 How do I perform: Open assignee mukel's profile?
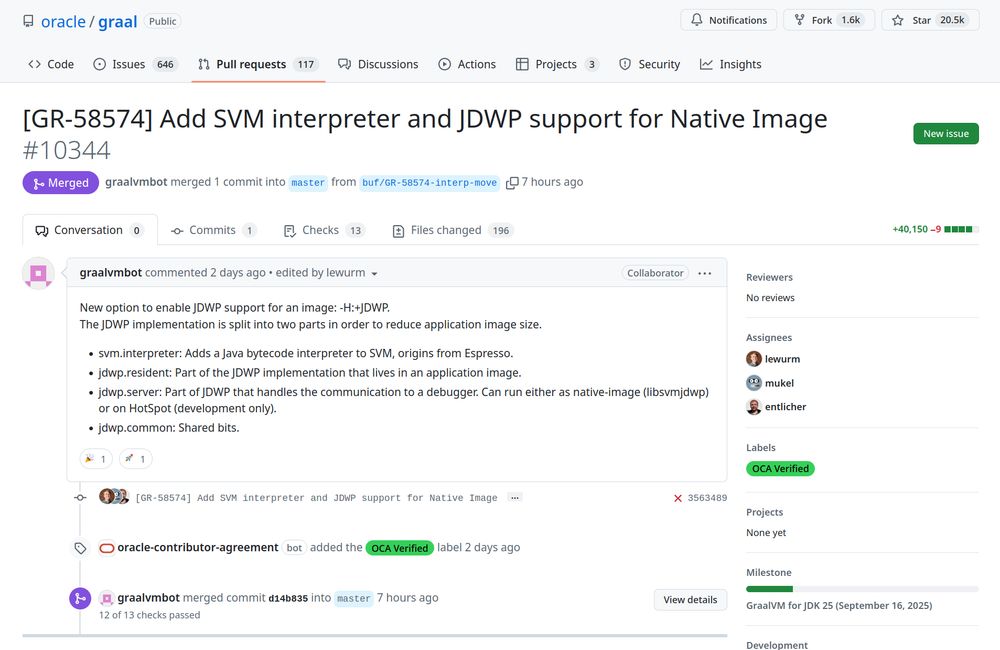(x=779, y=383)
